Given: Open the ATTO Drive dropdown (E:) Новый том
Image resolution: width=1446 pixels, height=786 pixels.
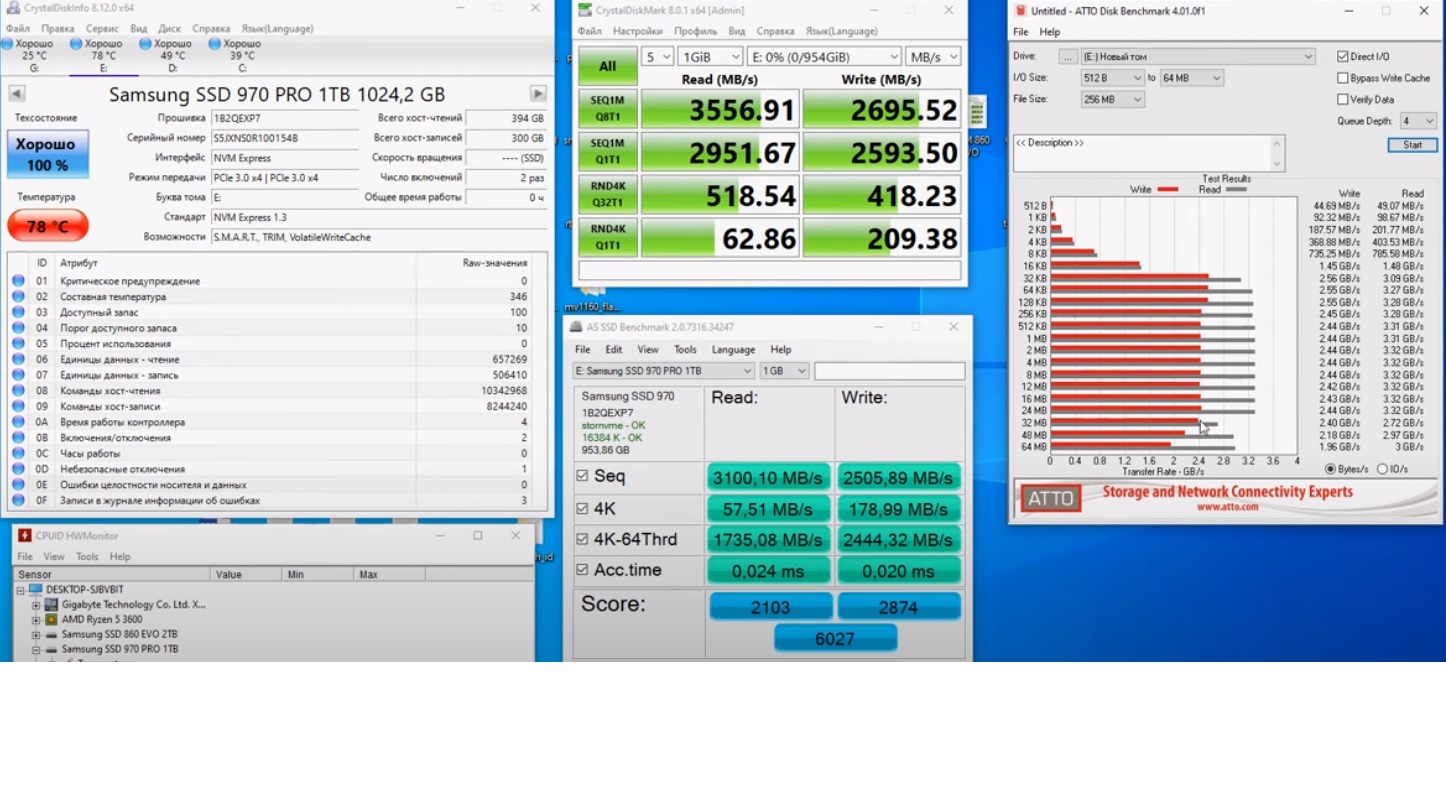Looking at the screenshot, I should pos(1198,57).
